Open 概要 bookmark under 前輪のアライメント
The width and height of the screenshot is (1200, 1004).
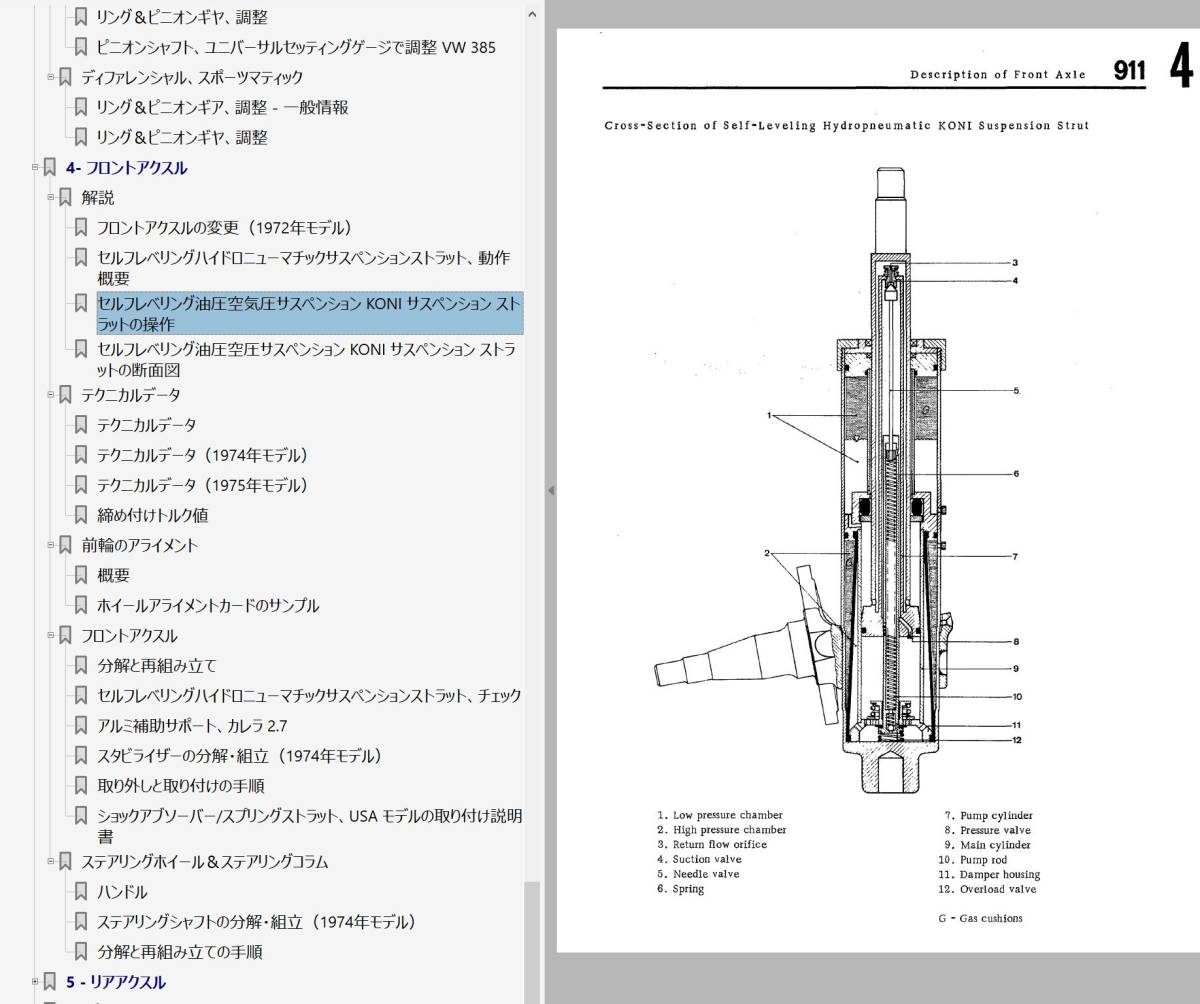pos(113,576)
